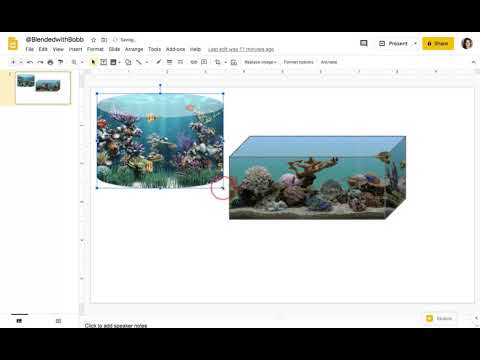The height and width of the screenshot is (360, 480).
Task: Click the Format options button
Action: (298, 62)
